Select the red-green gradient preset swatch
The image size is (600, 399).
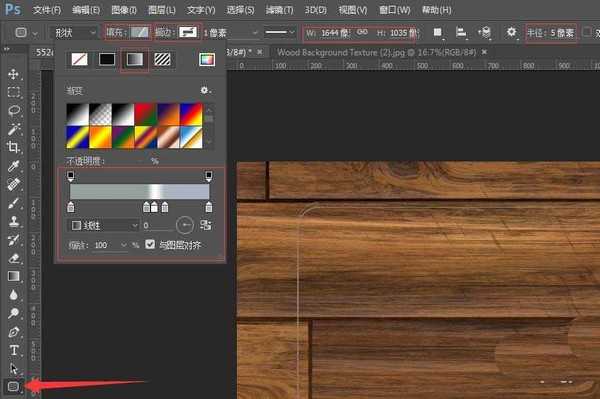tap(145, 114)
